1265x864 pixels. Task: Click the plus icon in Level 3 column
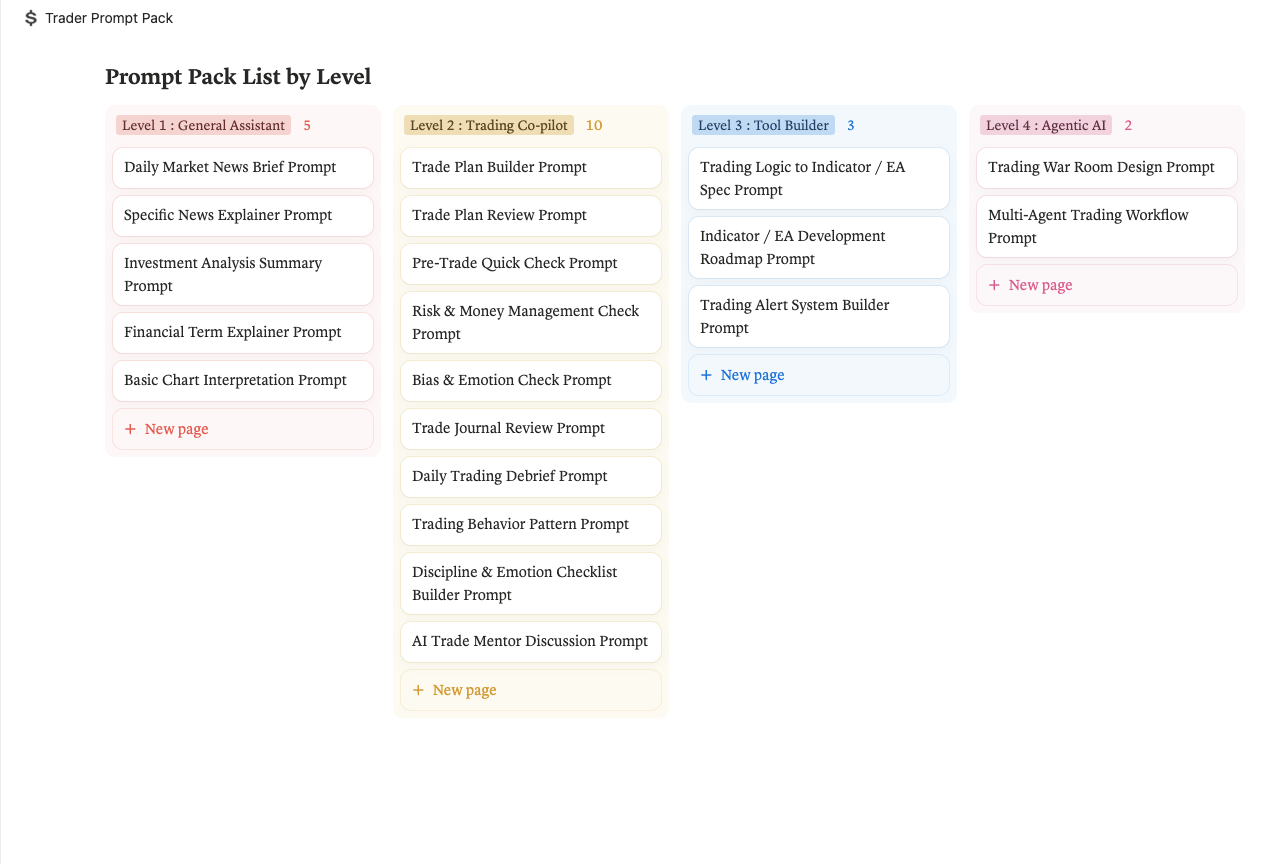(706, 375)
